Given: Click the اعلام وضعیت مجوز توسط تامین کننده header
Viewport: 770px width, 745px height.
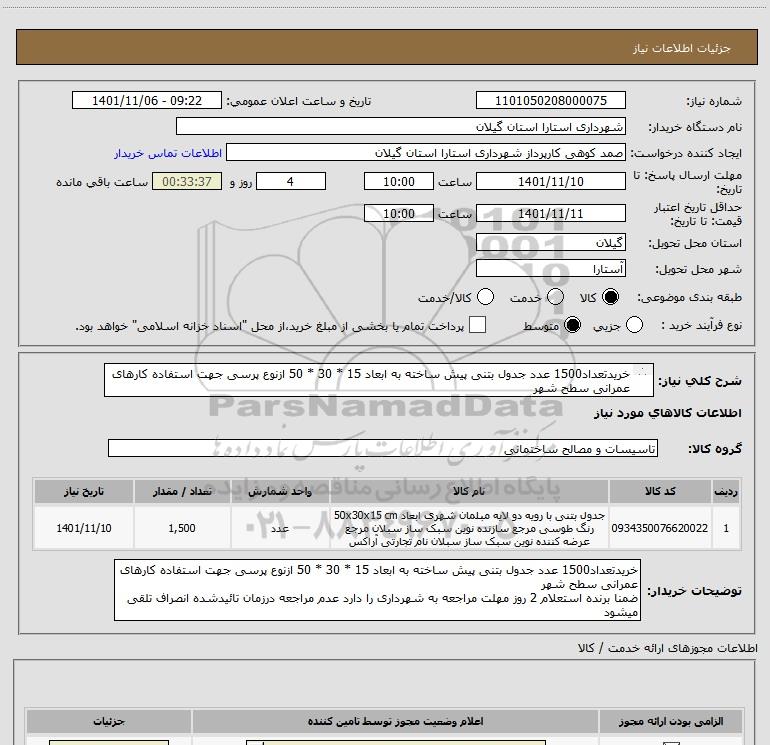Looking at the screenshot, I should [x=395, y=721].
